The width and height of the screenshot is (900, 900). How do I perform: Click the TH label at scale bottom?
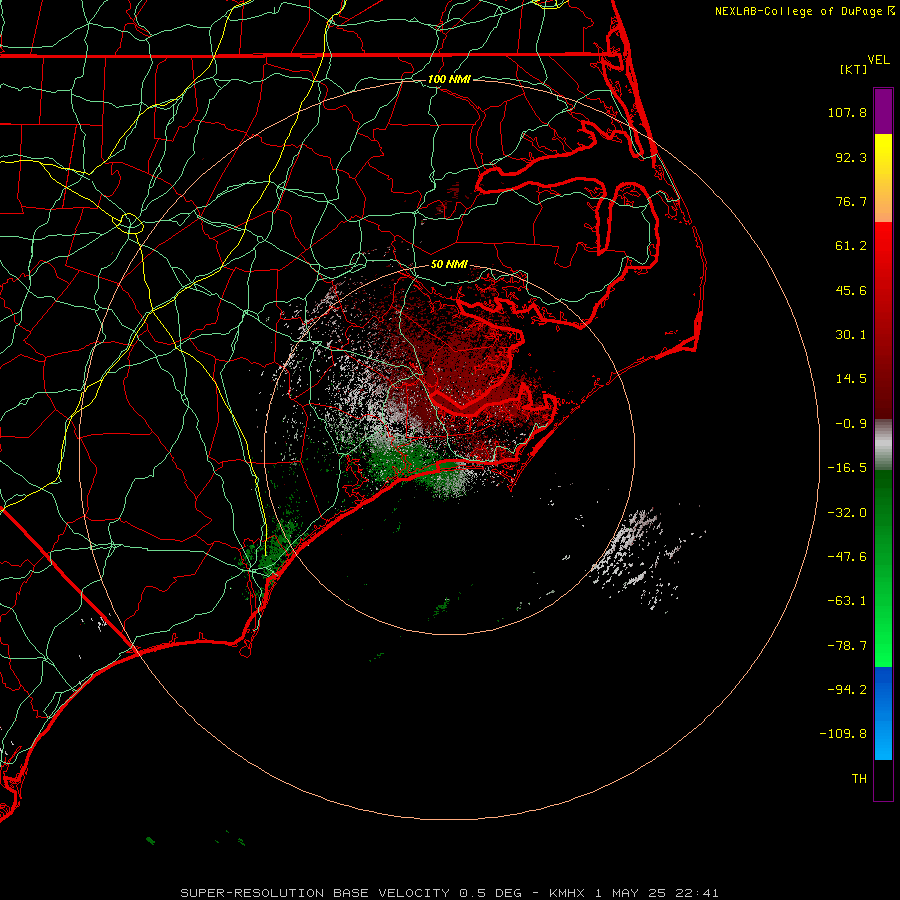pos(859,779)
